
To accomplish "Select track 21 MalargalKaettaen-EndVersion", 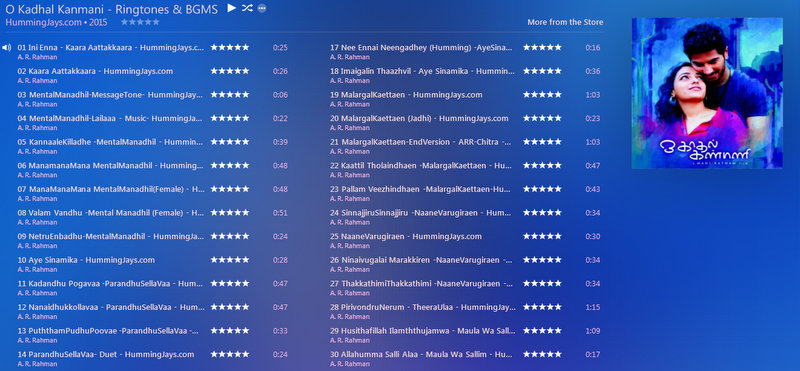I will coord(421,141).
